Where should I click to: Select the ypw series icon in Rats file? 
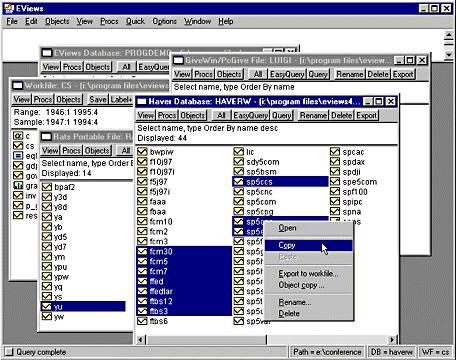47,277
